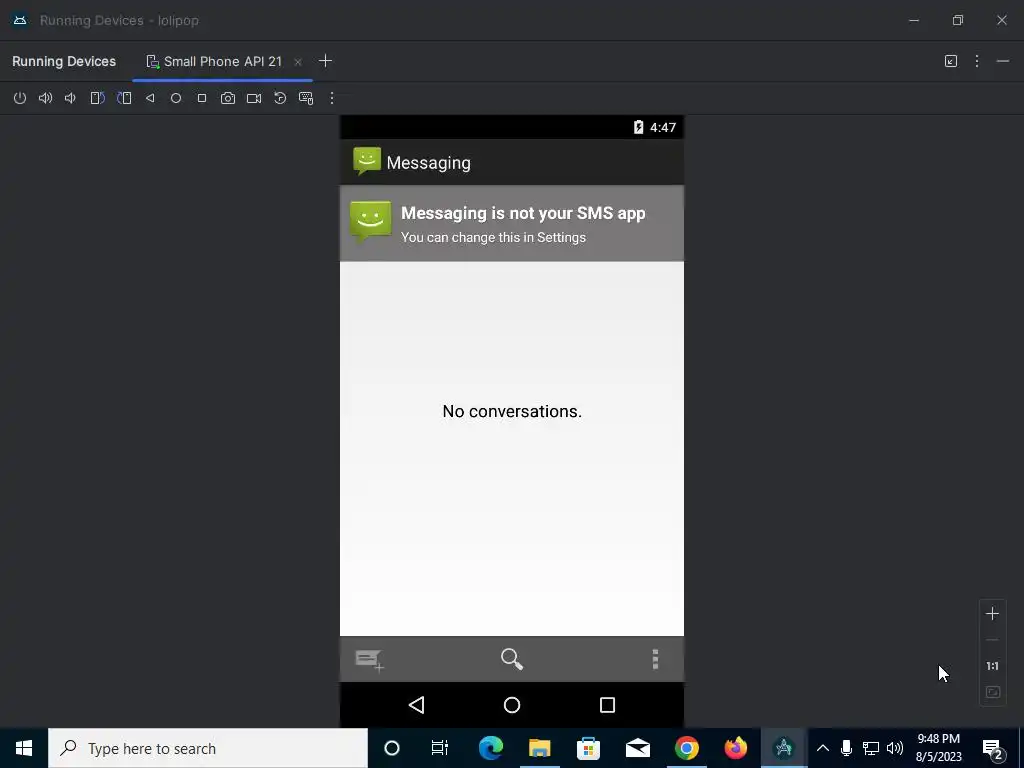
Task: Set emulator zoom to 1:1
Action: coord(992,666)
